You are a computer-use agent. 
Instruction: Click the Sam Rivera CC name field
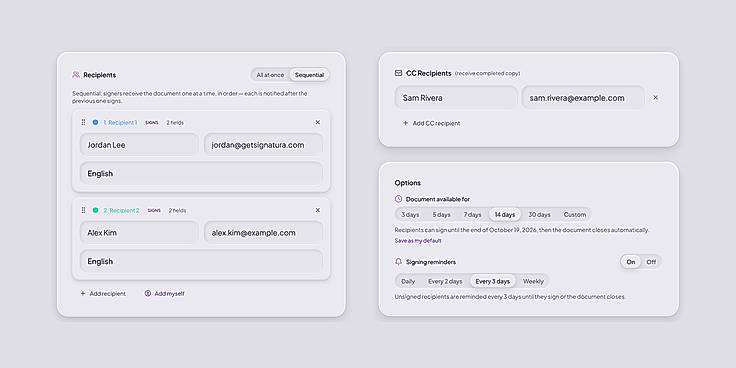pos(456,98)
